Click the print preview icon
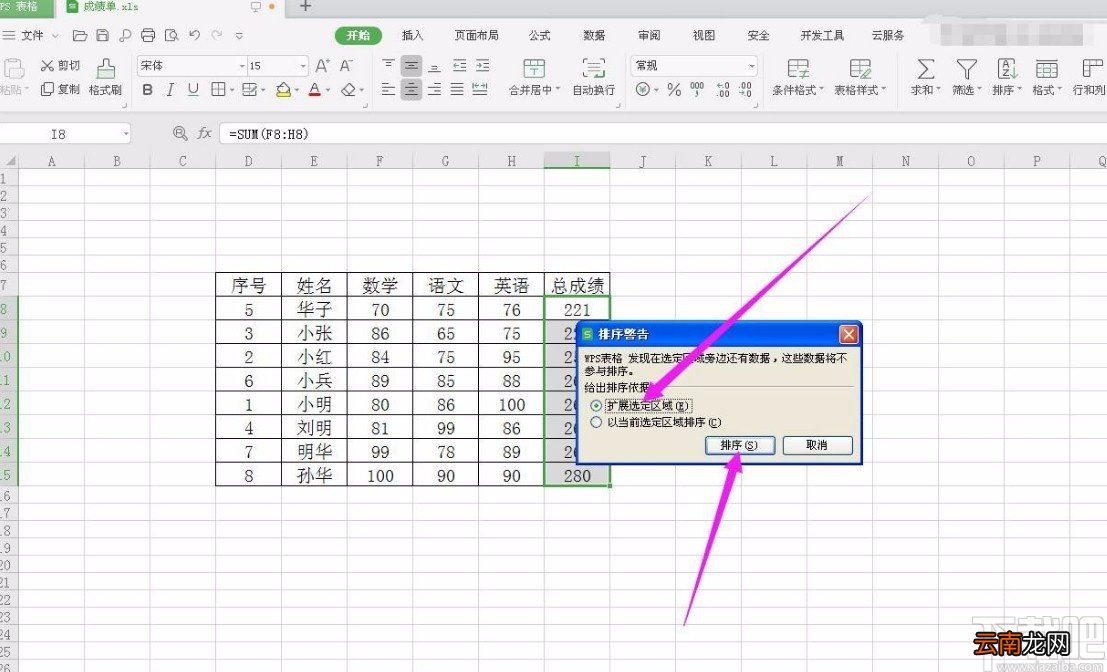Viewport: 1107px width, 672px height. 171,35
